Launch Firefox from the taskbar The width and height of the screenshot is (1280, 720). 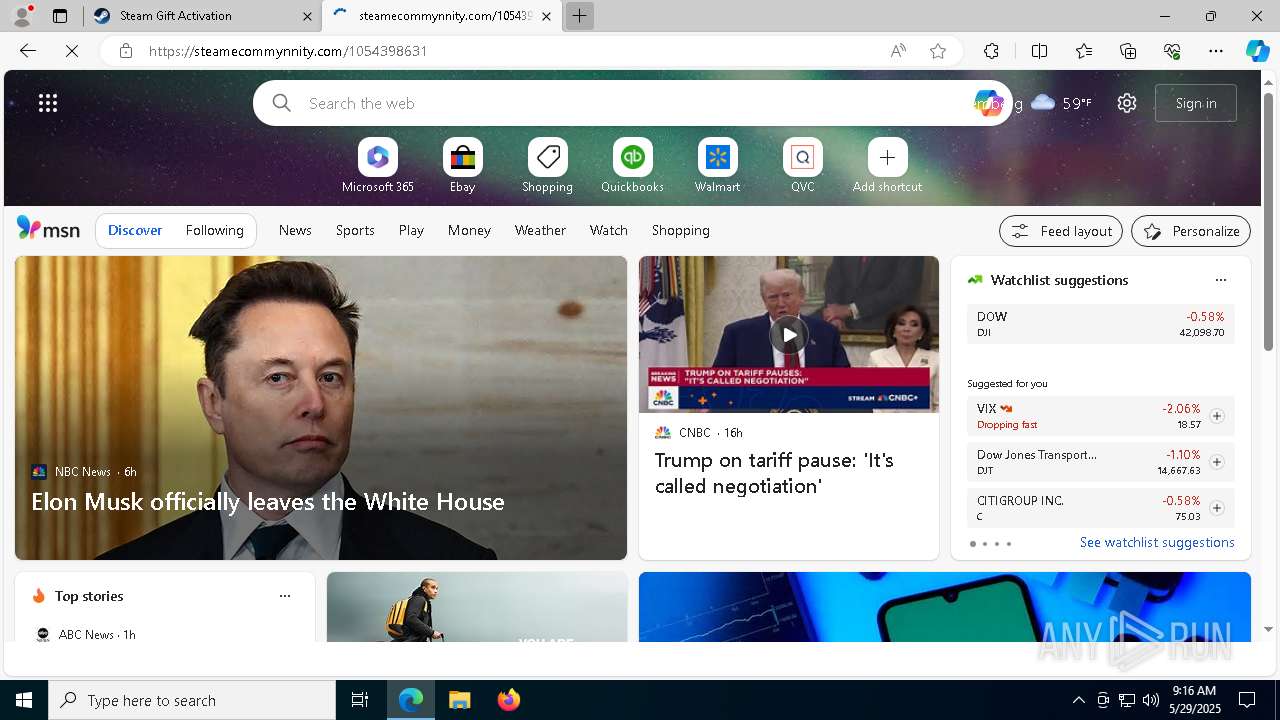point(509,700)
